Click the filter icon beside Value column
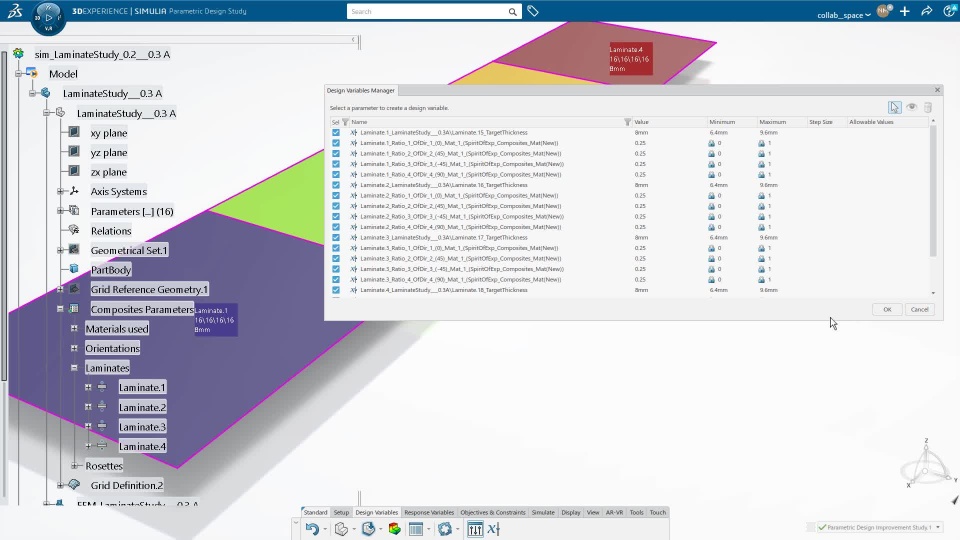960x540 pixels. point(627,122)
